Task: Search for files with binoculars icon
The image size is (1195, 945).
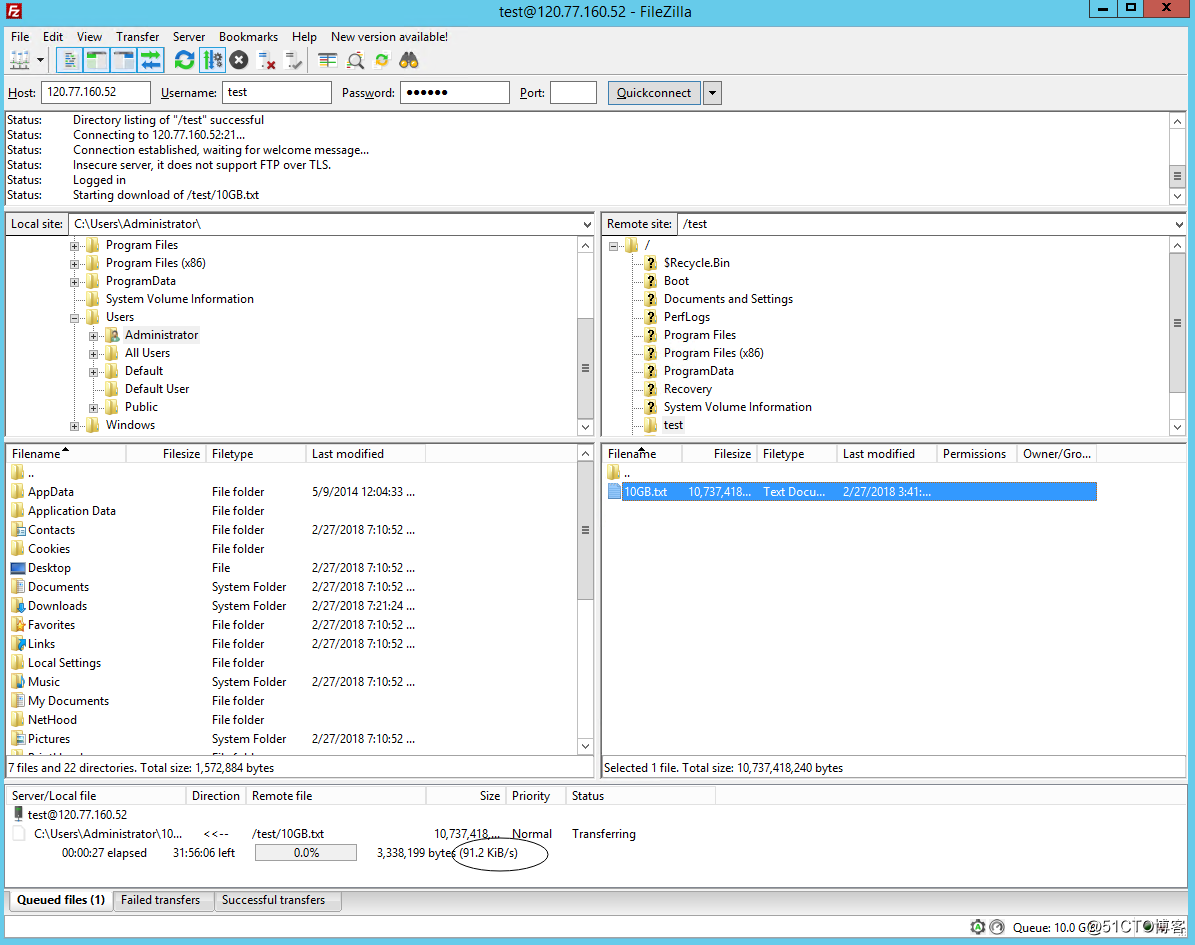Action: [x=409, y=60]
